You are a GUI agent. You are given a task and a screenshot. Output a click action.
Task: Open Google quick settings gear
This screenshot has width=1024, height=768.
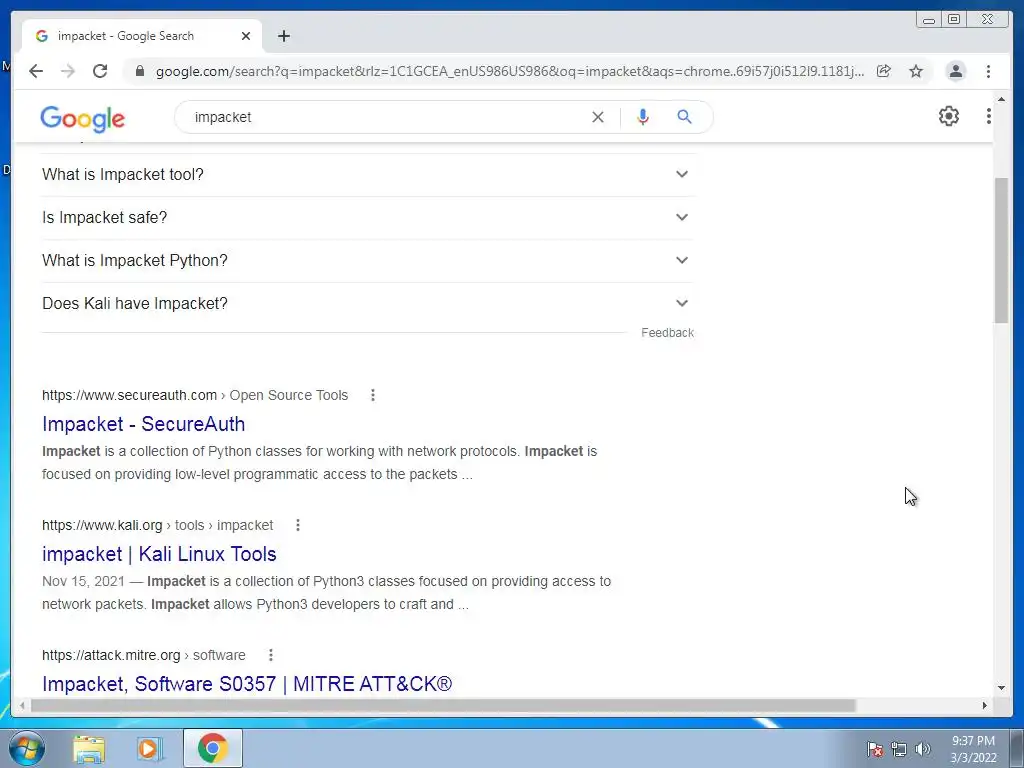pyautogui.click(x=948, y=116)
